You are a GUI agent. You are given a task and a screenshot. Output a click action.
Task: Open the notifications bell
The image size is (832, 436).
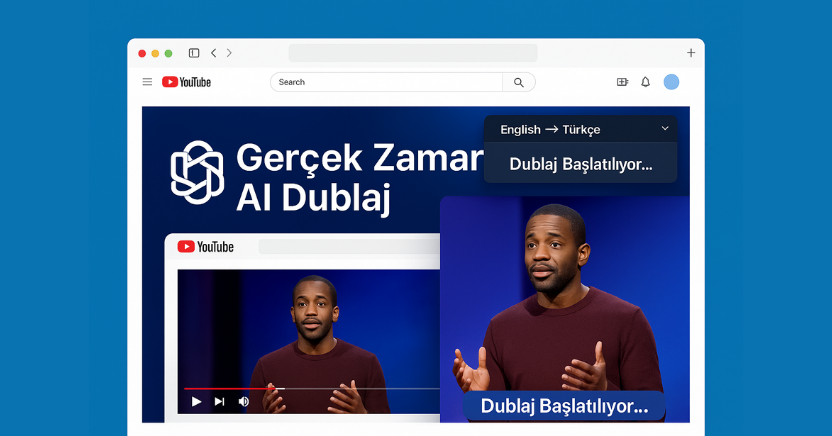pos(645,82)
